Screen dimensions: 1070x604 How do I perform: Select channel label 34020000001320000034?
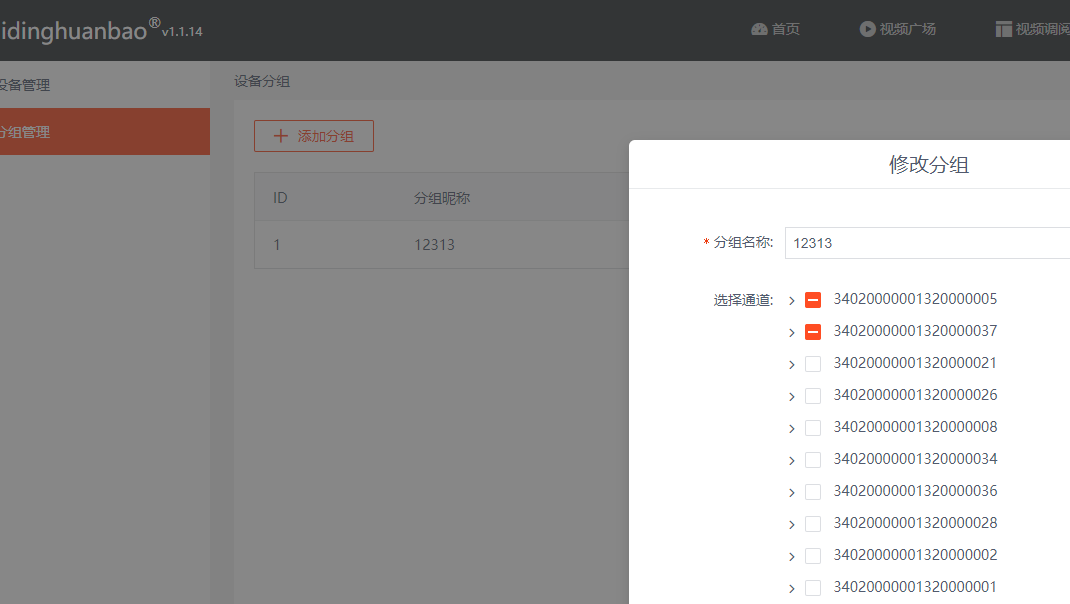(x=915, y=459)
